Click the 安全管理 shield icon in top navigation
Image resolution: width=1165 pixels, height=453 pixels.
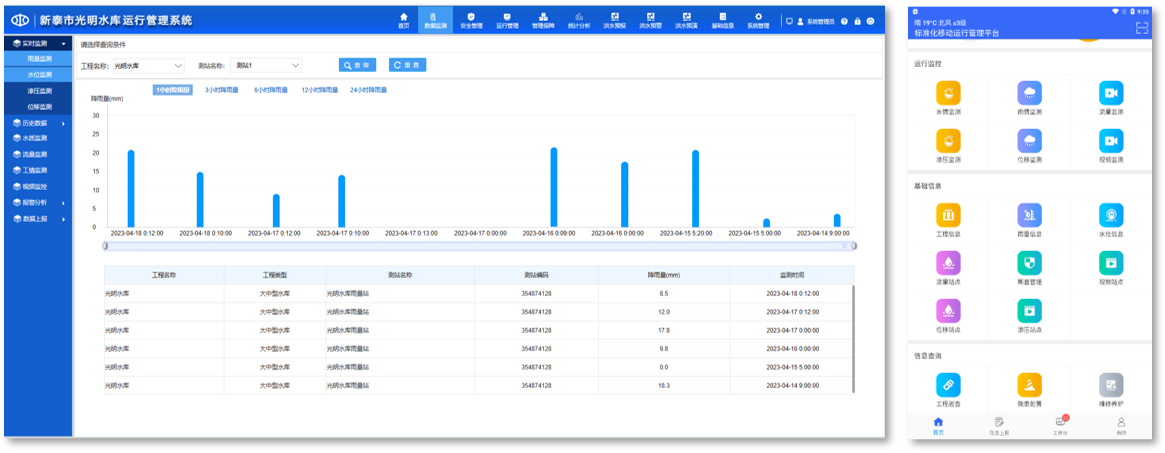[471, 20]
